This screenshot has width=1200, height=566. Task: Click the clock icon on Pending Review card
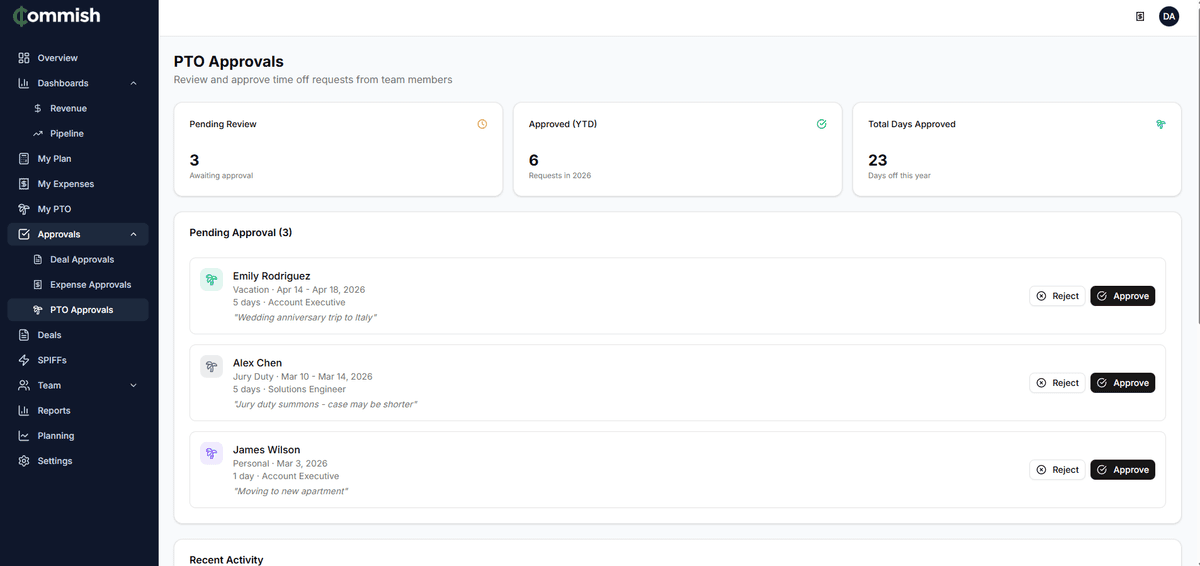click(482, 124)
